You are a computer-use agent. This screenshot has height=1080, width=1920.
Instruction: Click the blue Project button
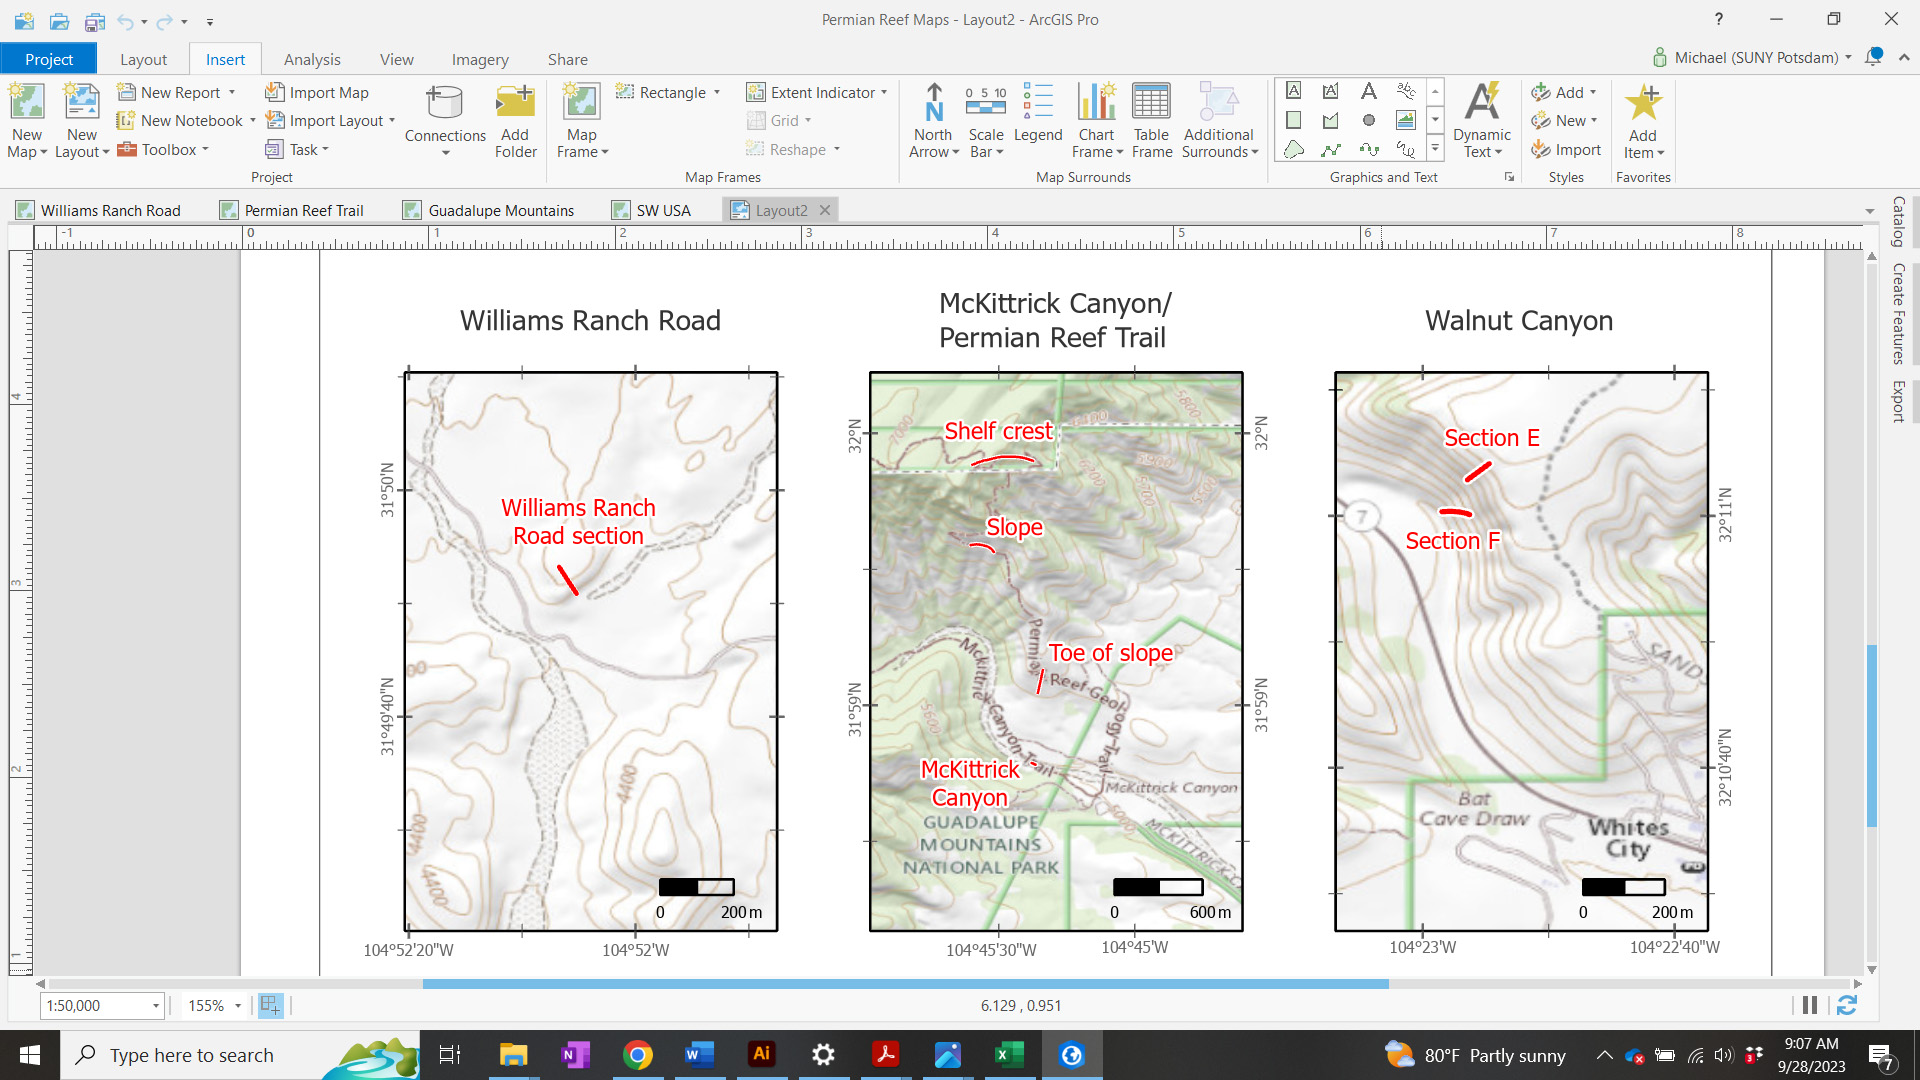(x=48, y=59)
